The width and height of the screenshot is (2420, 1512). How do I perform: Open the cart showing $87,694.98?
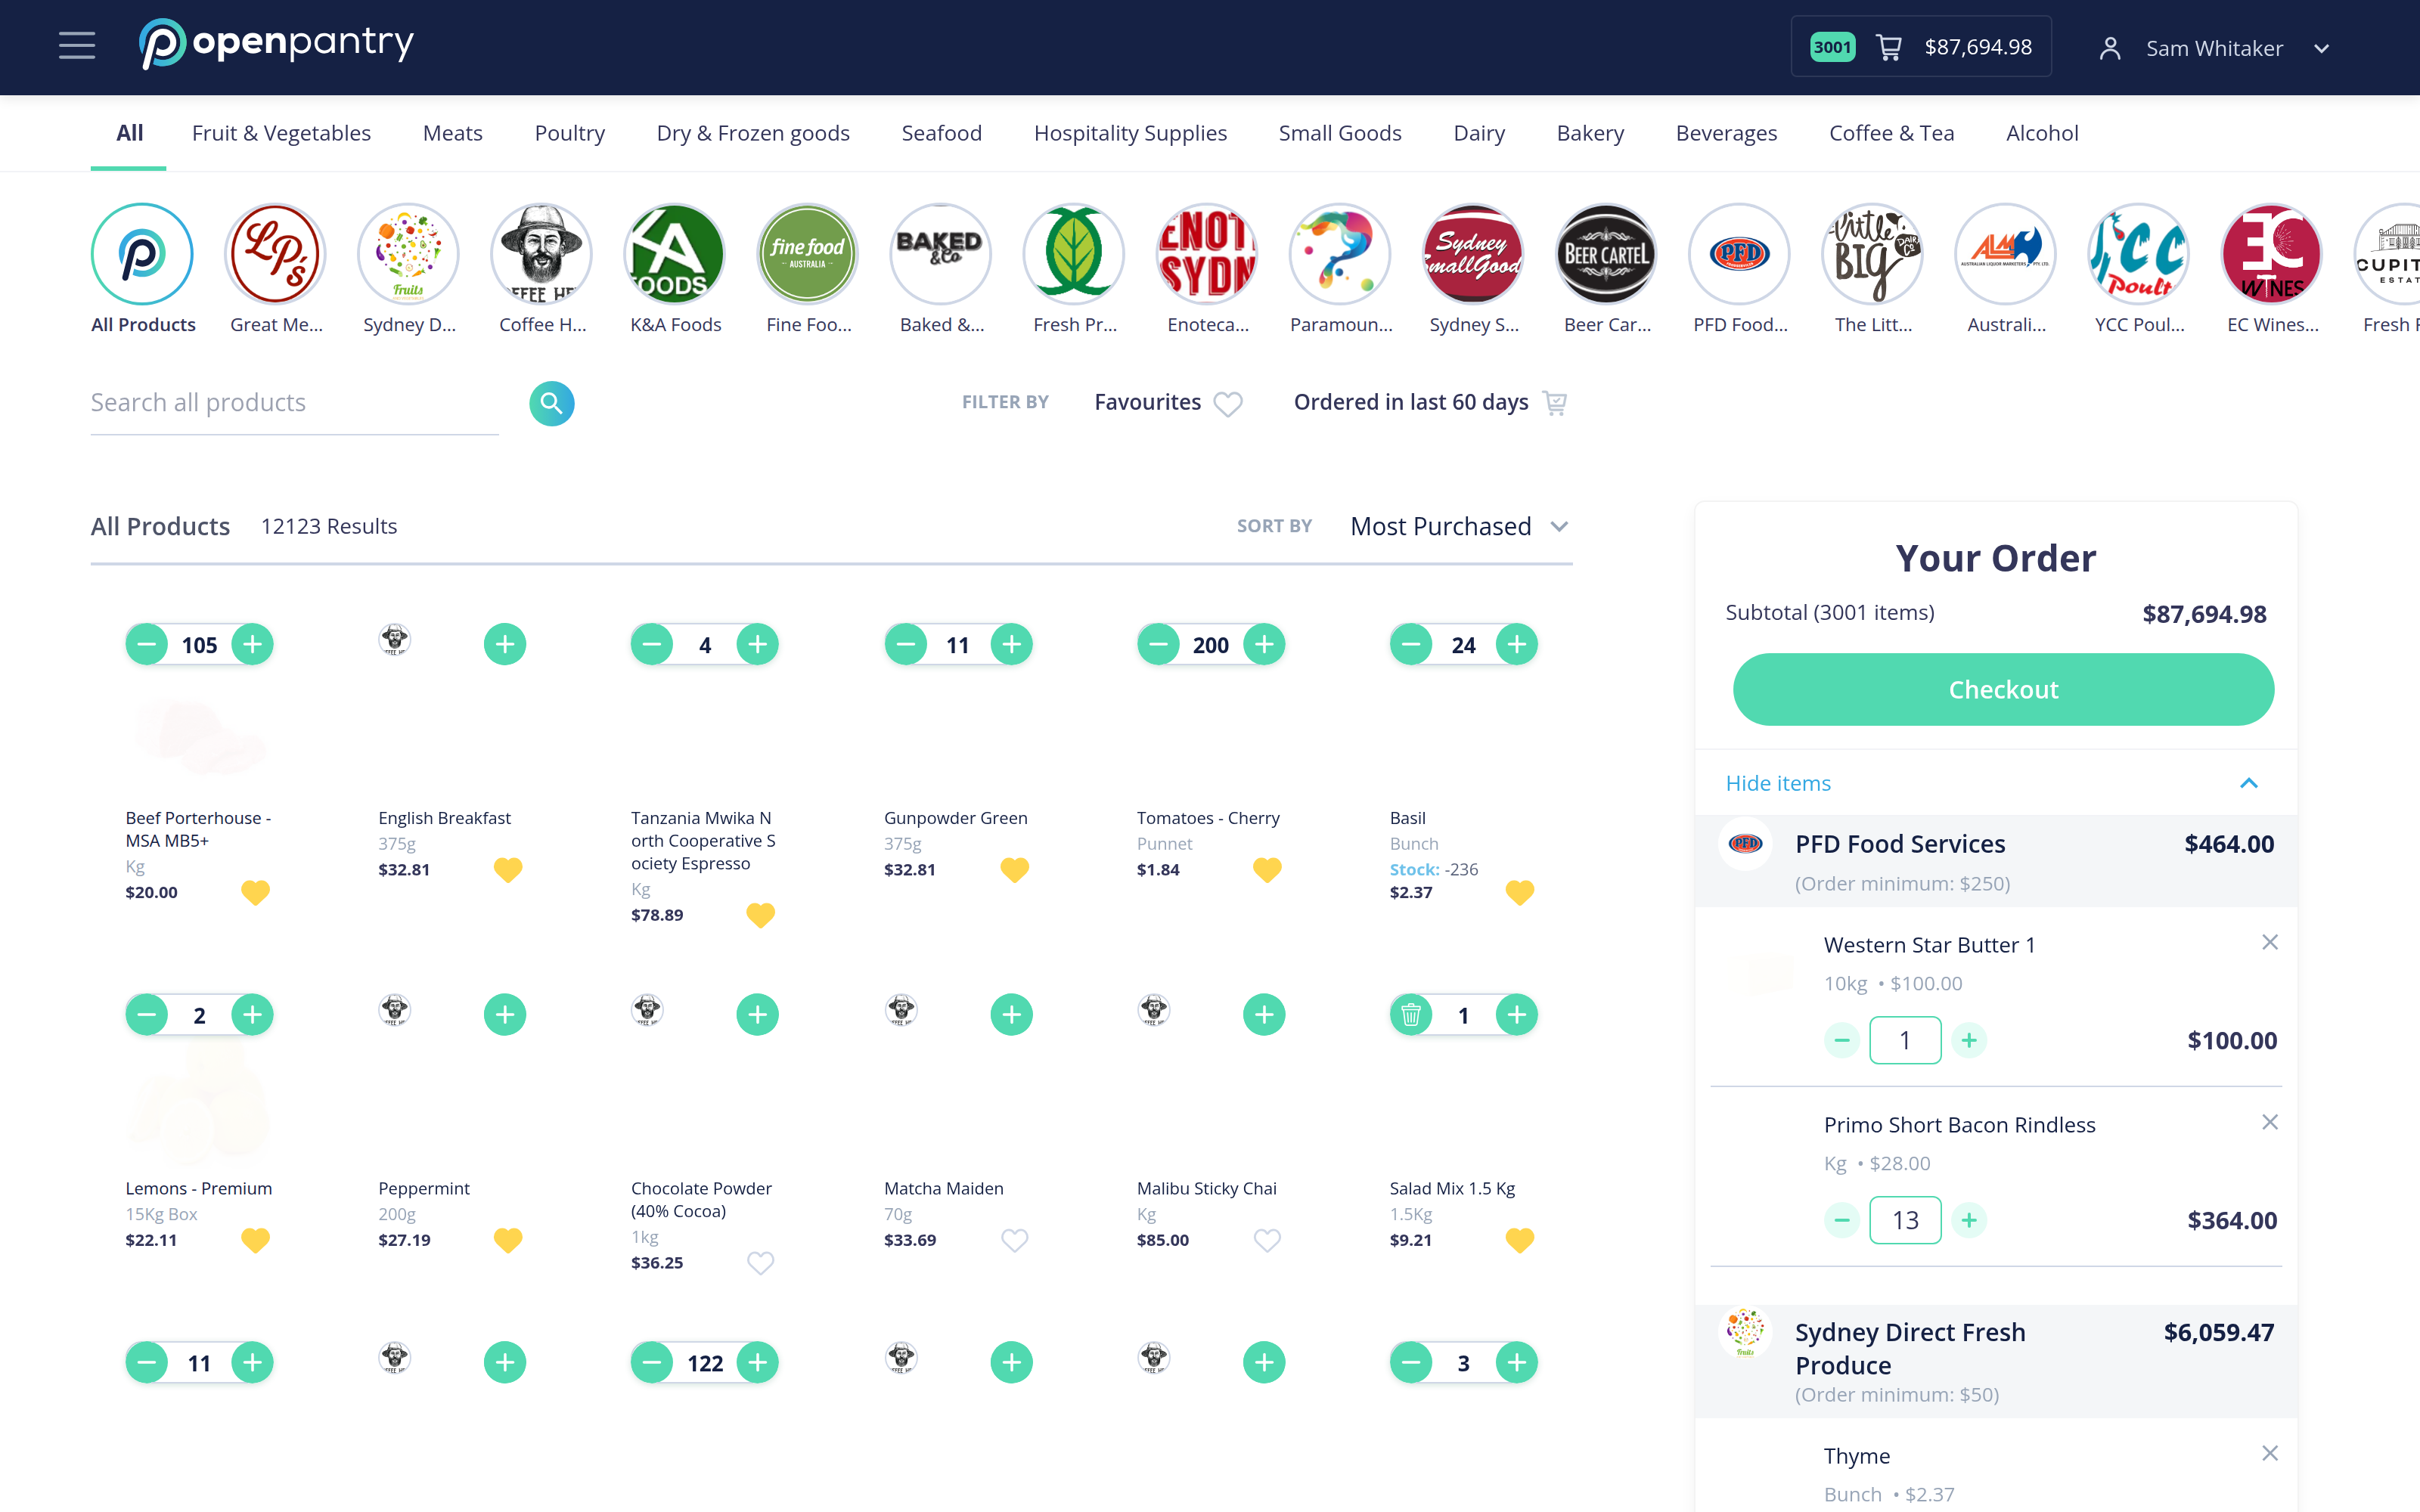(1921, 47)
